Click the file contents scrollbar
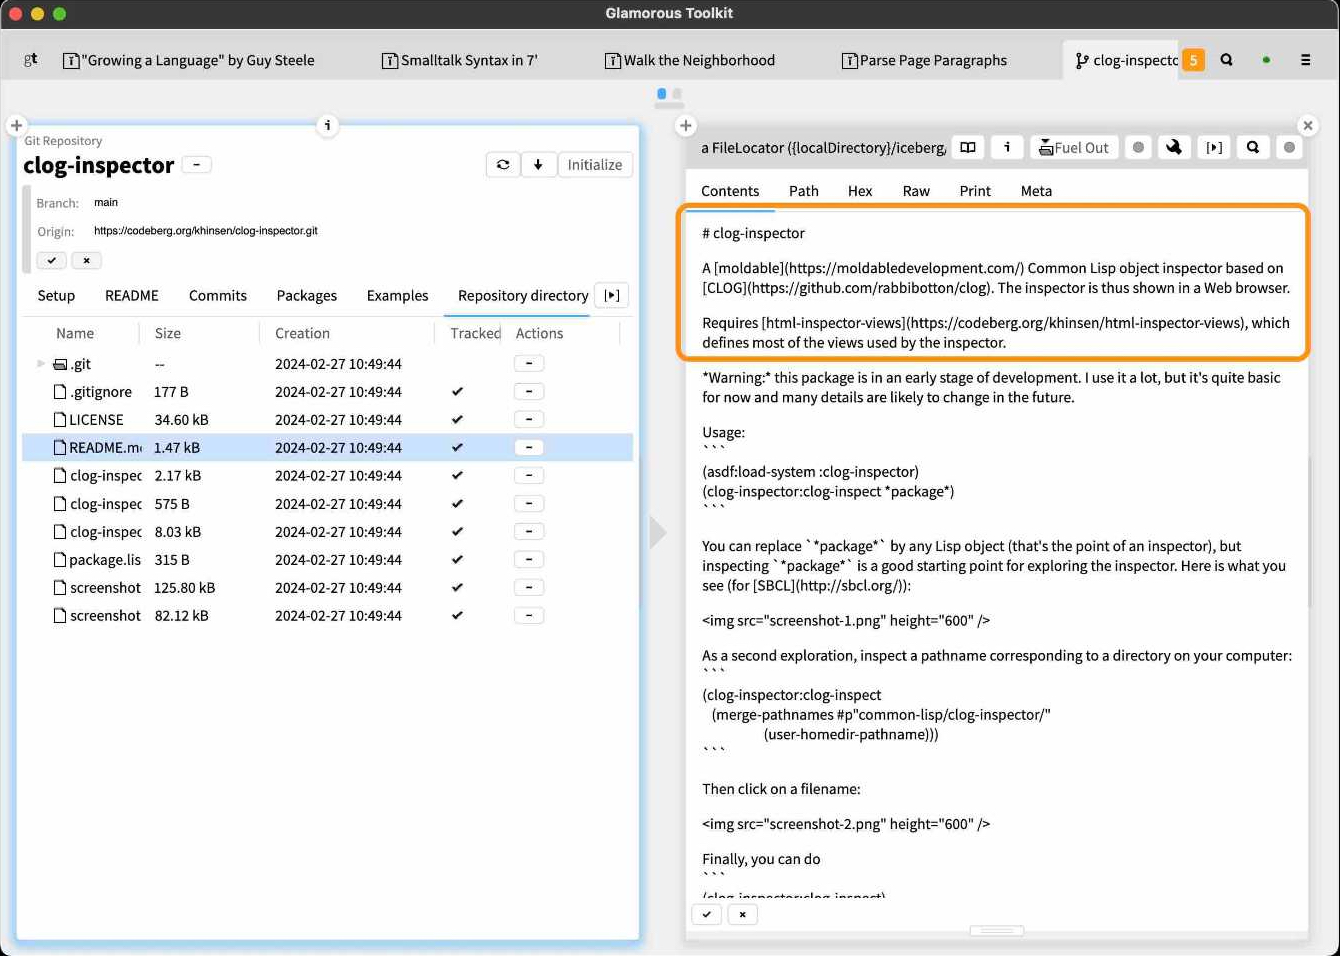This screenshot has width=1340, height=956. pos(1310,532)
